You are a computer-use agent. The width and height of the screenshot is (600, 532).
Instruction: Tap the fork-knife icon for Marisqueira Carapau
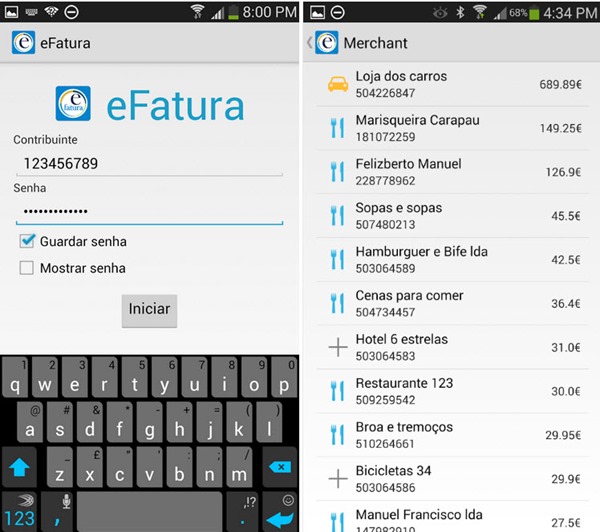click(338, 128)
